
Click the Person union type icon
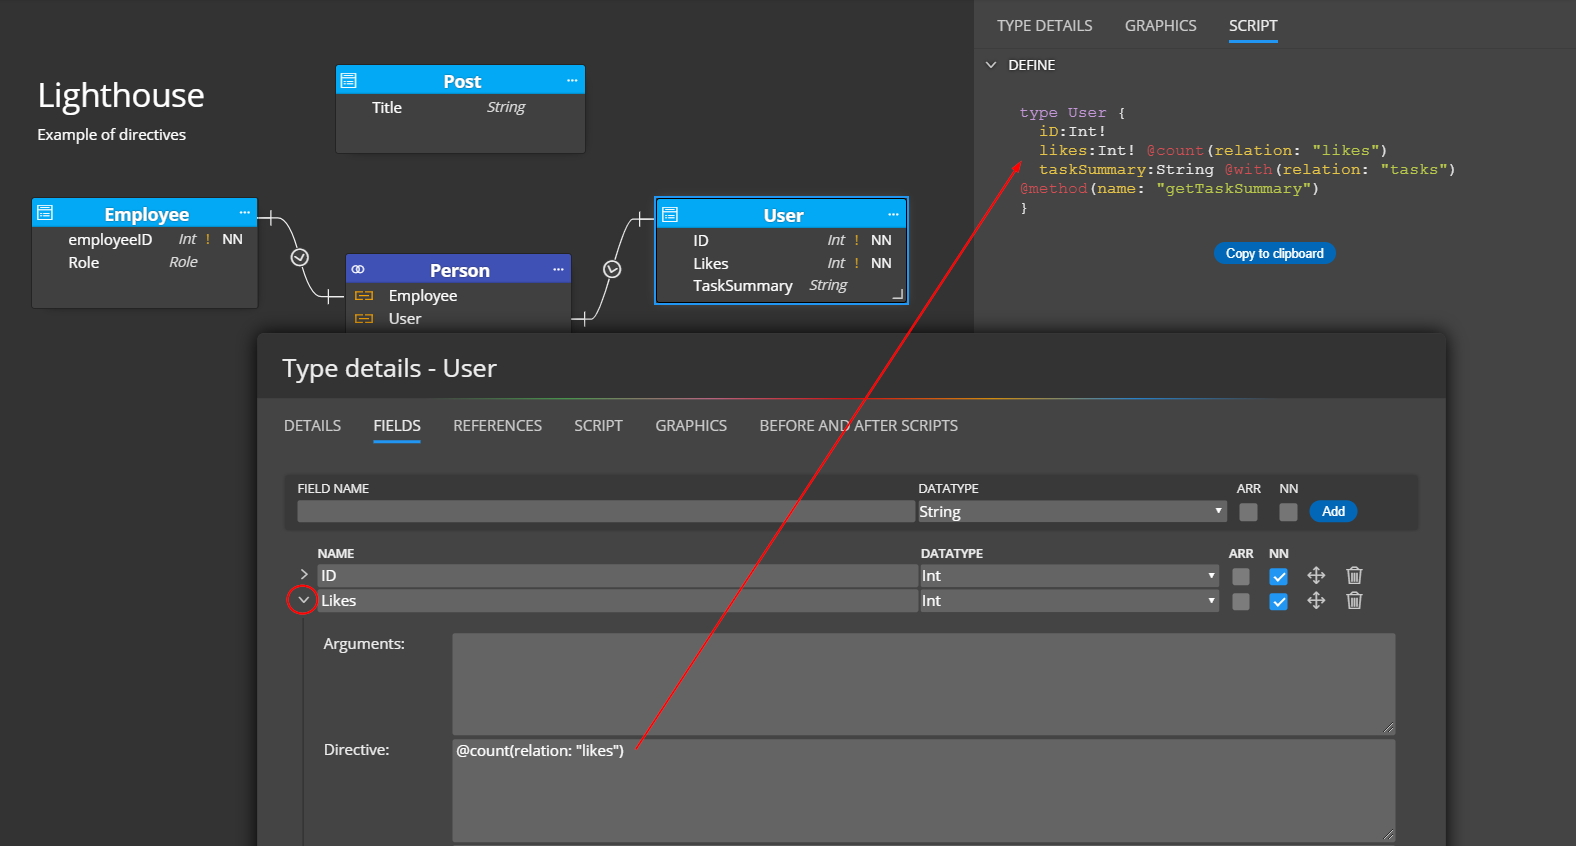point(358,269)
